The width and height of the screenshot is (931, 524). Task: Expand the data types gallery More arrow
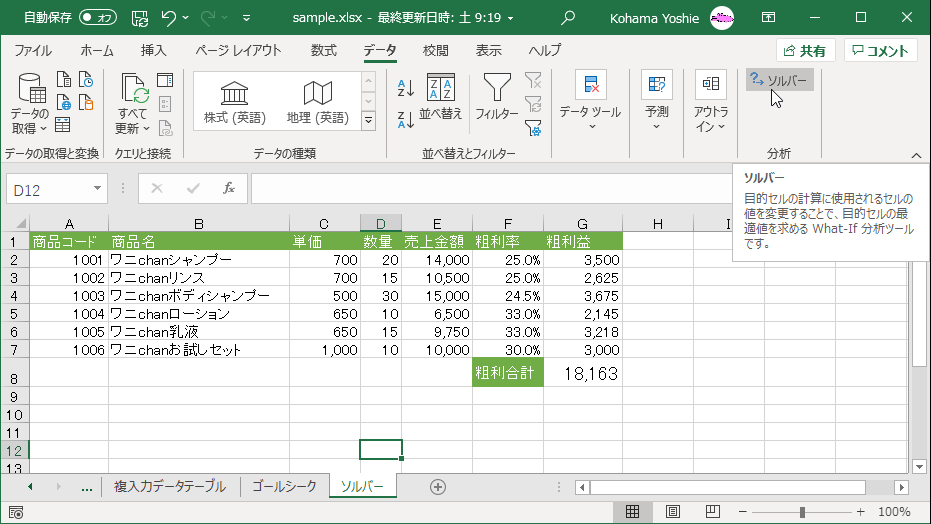point(369,121)
